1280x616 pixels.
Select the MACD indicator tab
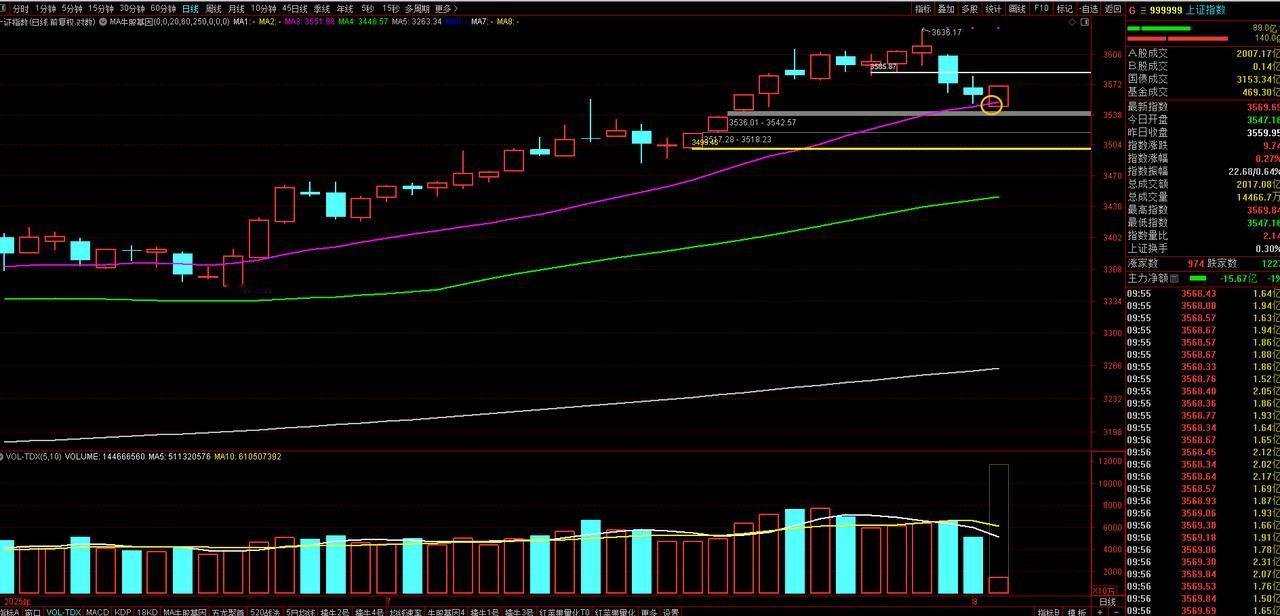click(x=97, y=611)
